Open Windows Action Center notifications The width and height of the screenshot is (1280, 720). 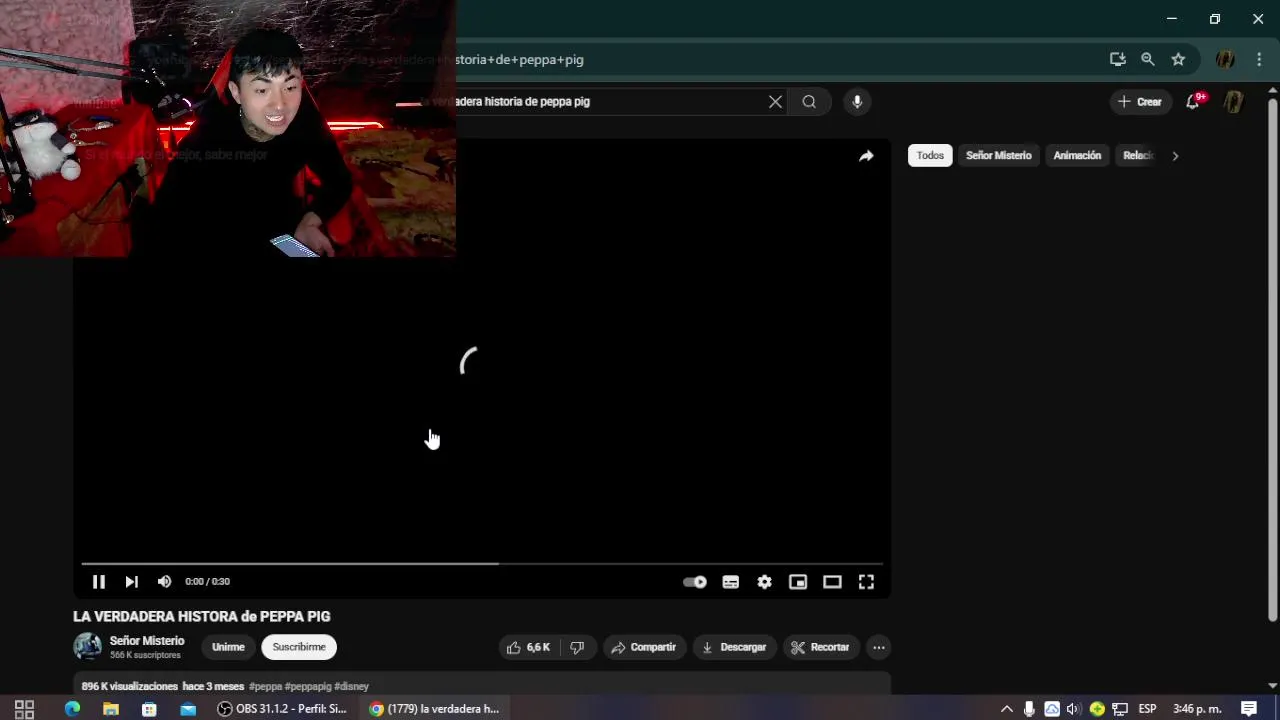(x=1249, y=709)
